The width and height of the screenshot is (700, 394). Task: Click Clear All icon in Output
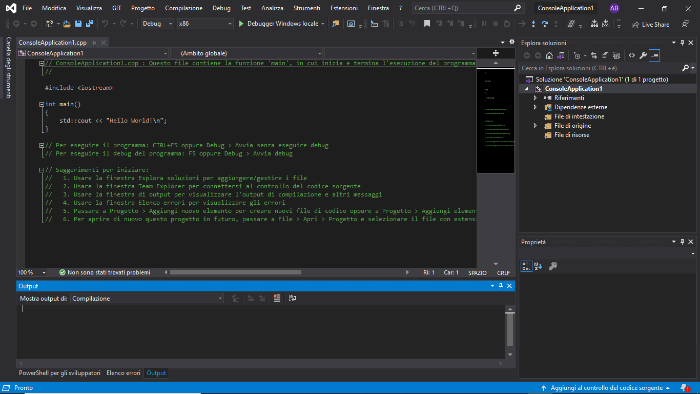pos(277,298)
